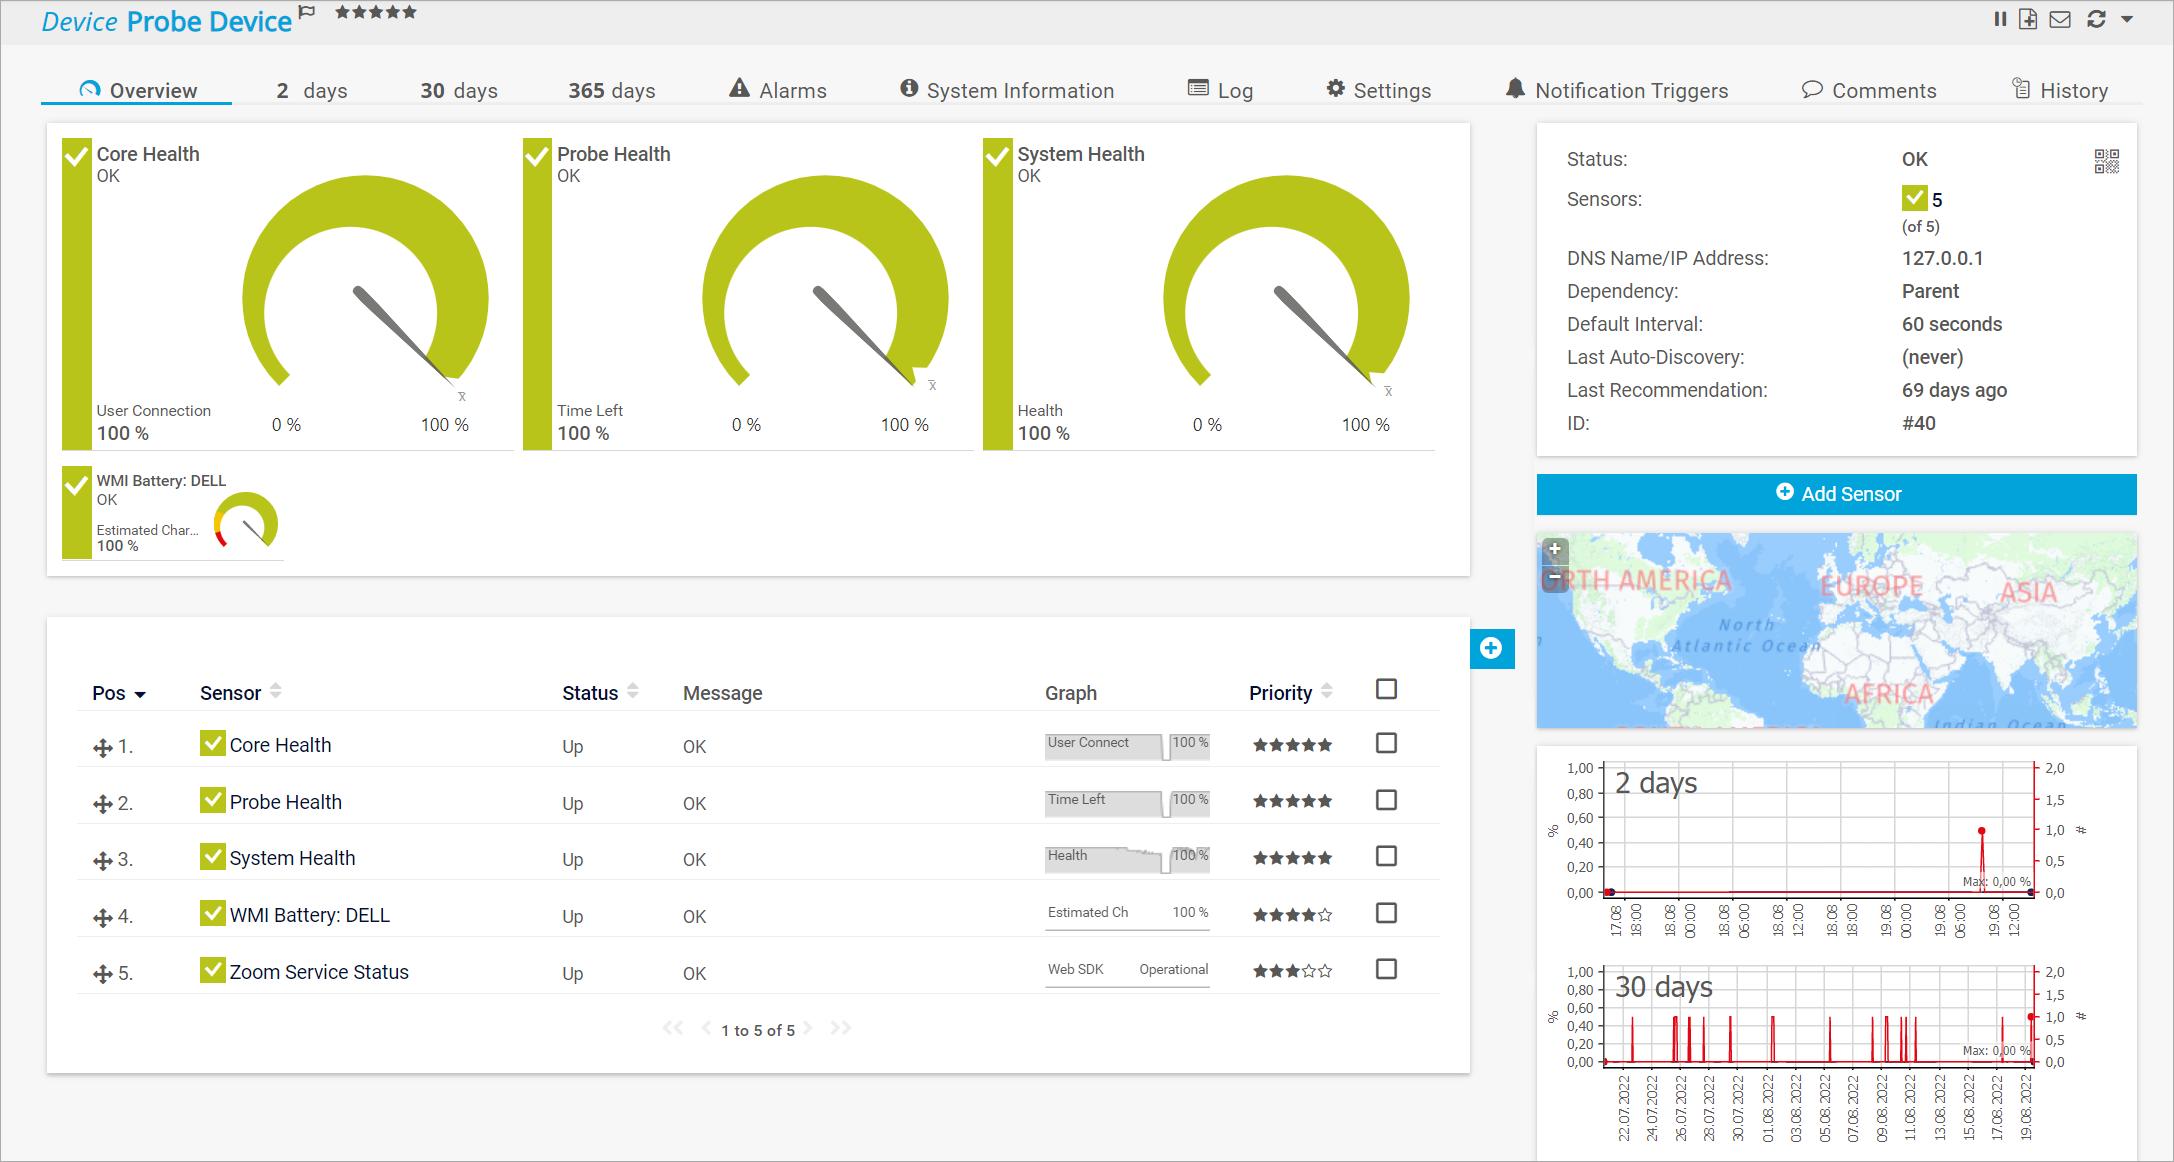Open the Log tab
The image size is (2174, 1162).
tap(1220, 90)
